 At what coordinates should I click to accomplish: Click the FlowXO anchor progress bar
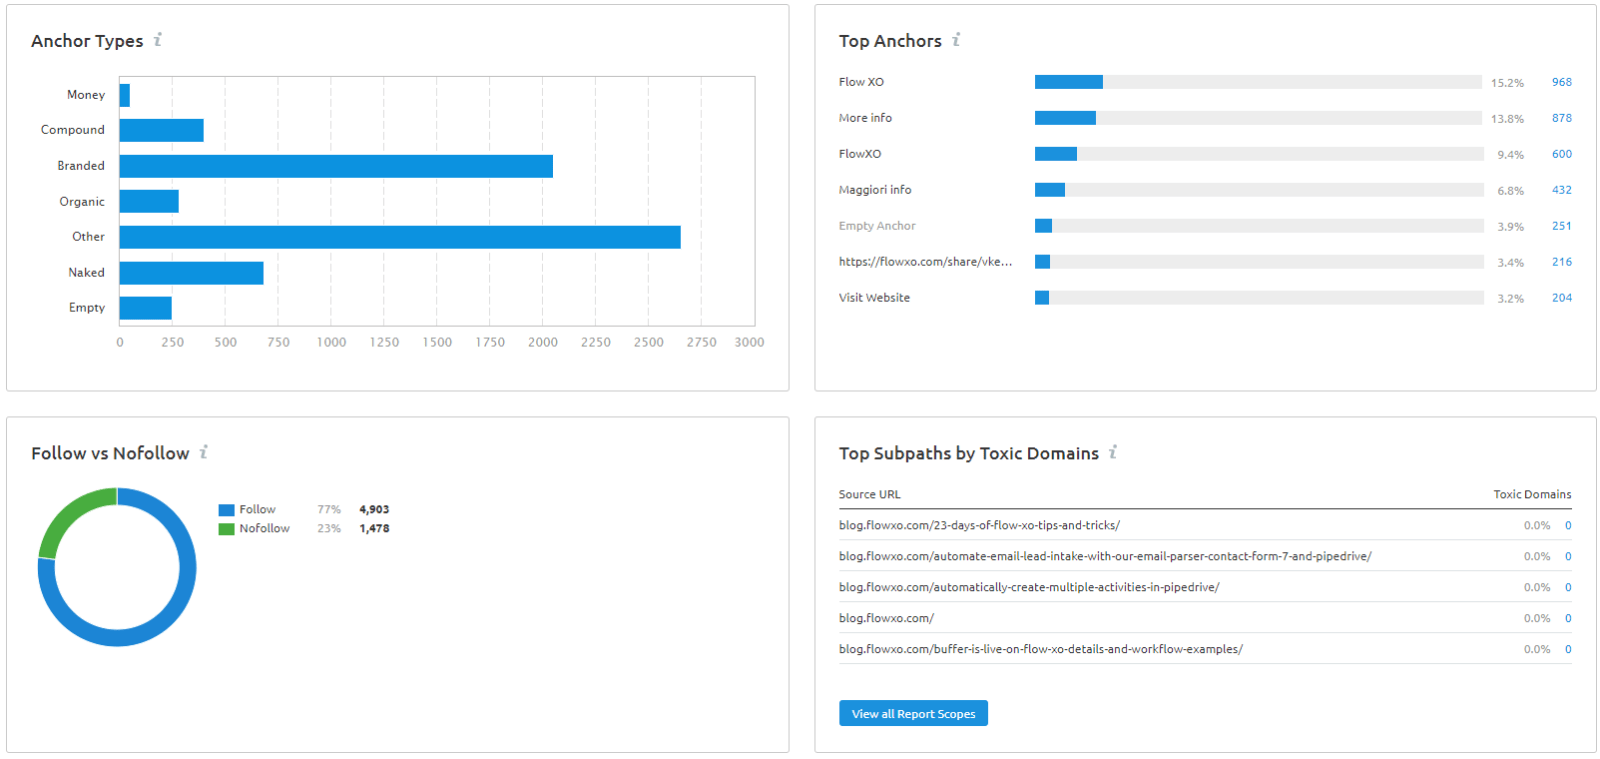point(1259,154)
